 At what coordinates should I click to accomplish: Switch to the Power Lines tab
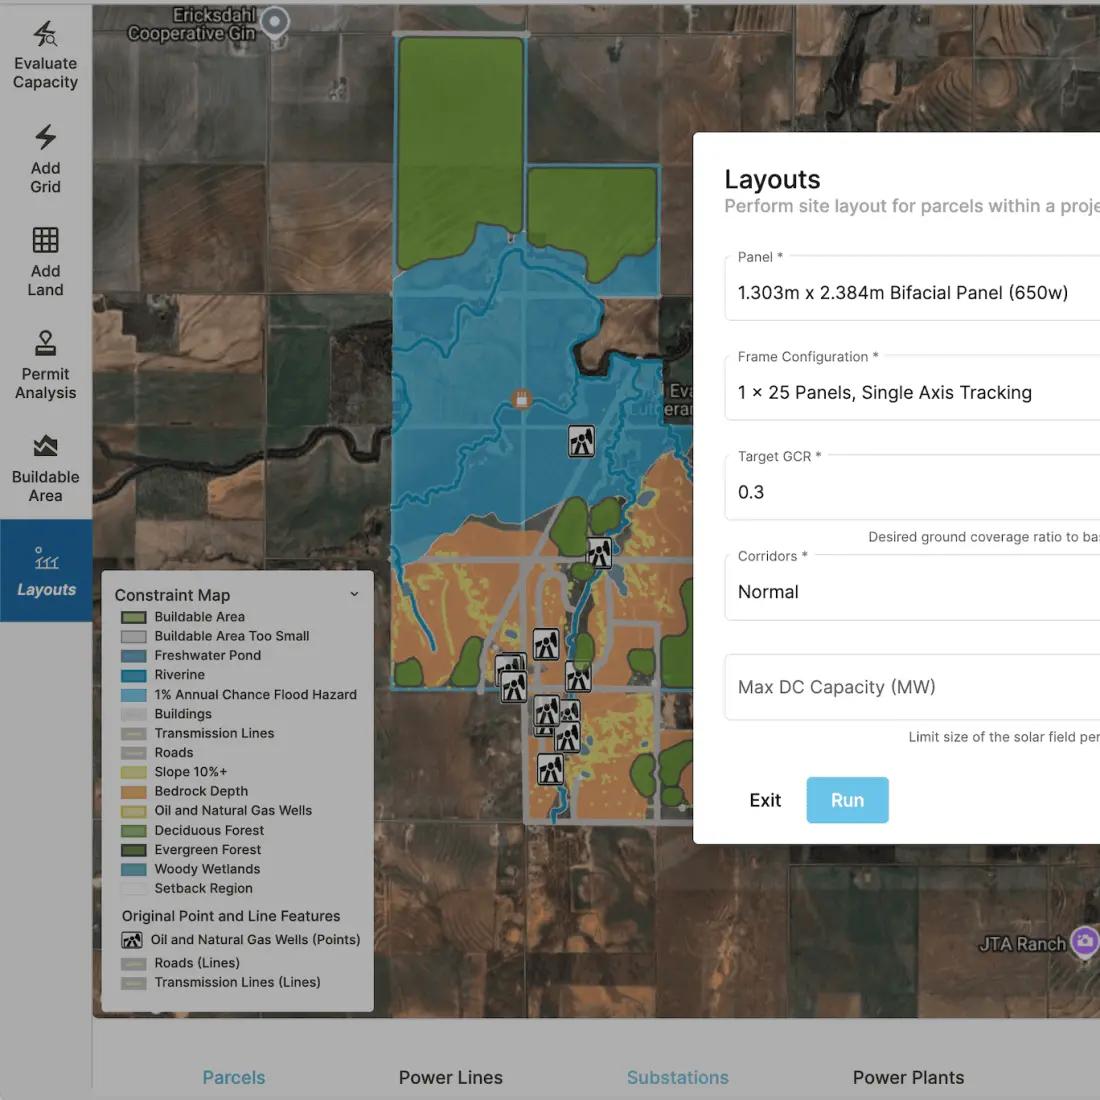tap(450, 1077)
